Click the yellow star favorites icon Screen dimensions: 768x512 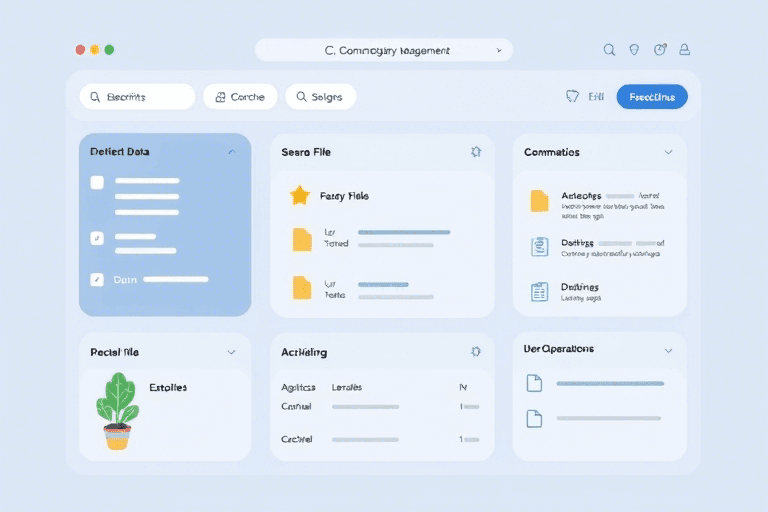click(299, 196)
